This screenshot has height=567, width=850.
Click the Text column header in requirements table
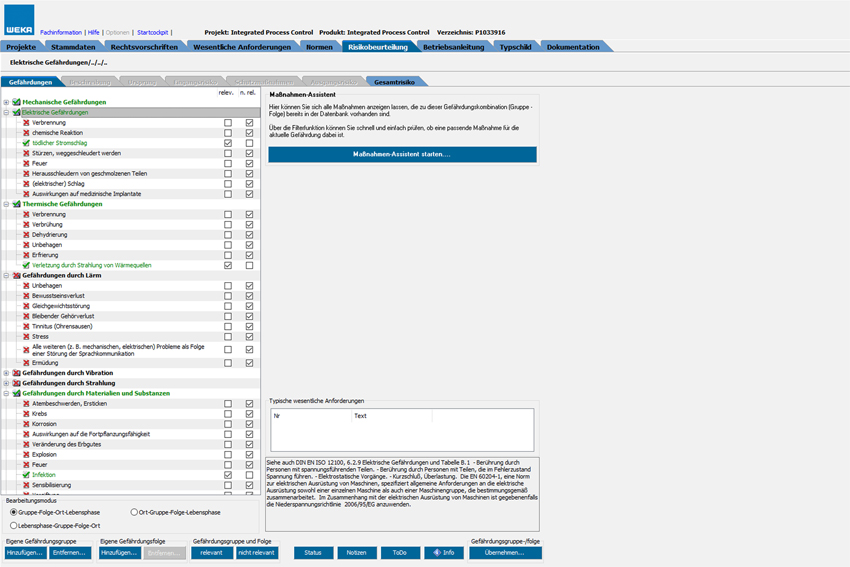point(361,415)
